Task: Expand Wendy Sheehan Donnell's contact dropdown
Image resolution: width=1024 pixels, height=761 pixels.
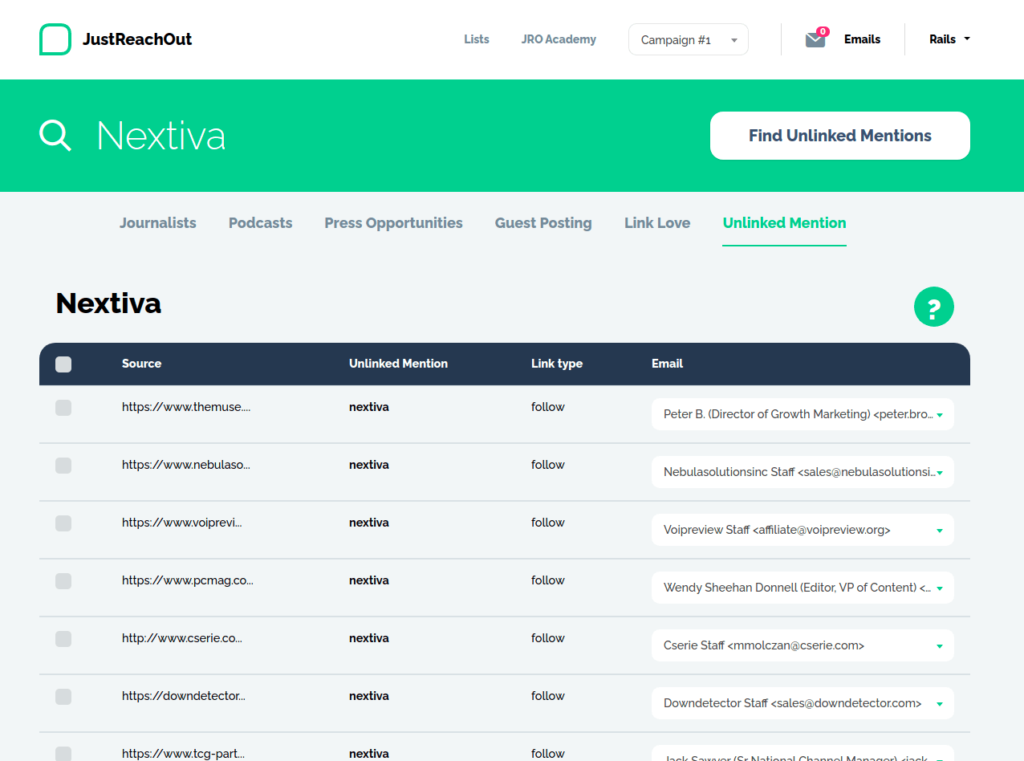Action: tap(938, 587)
